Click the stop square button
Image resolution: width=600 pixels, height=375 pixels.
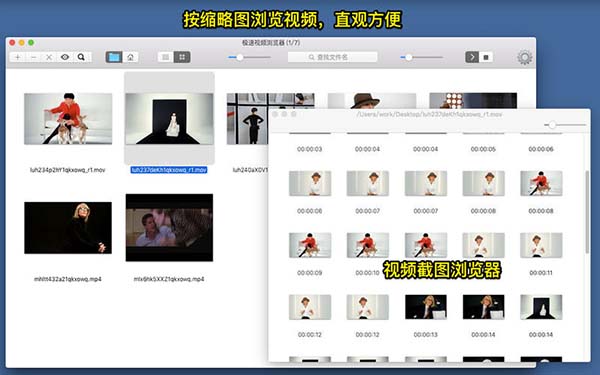(486, 57)
